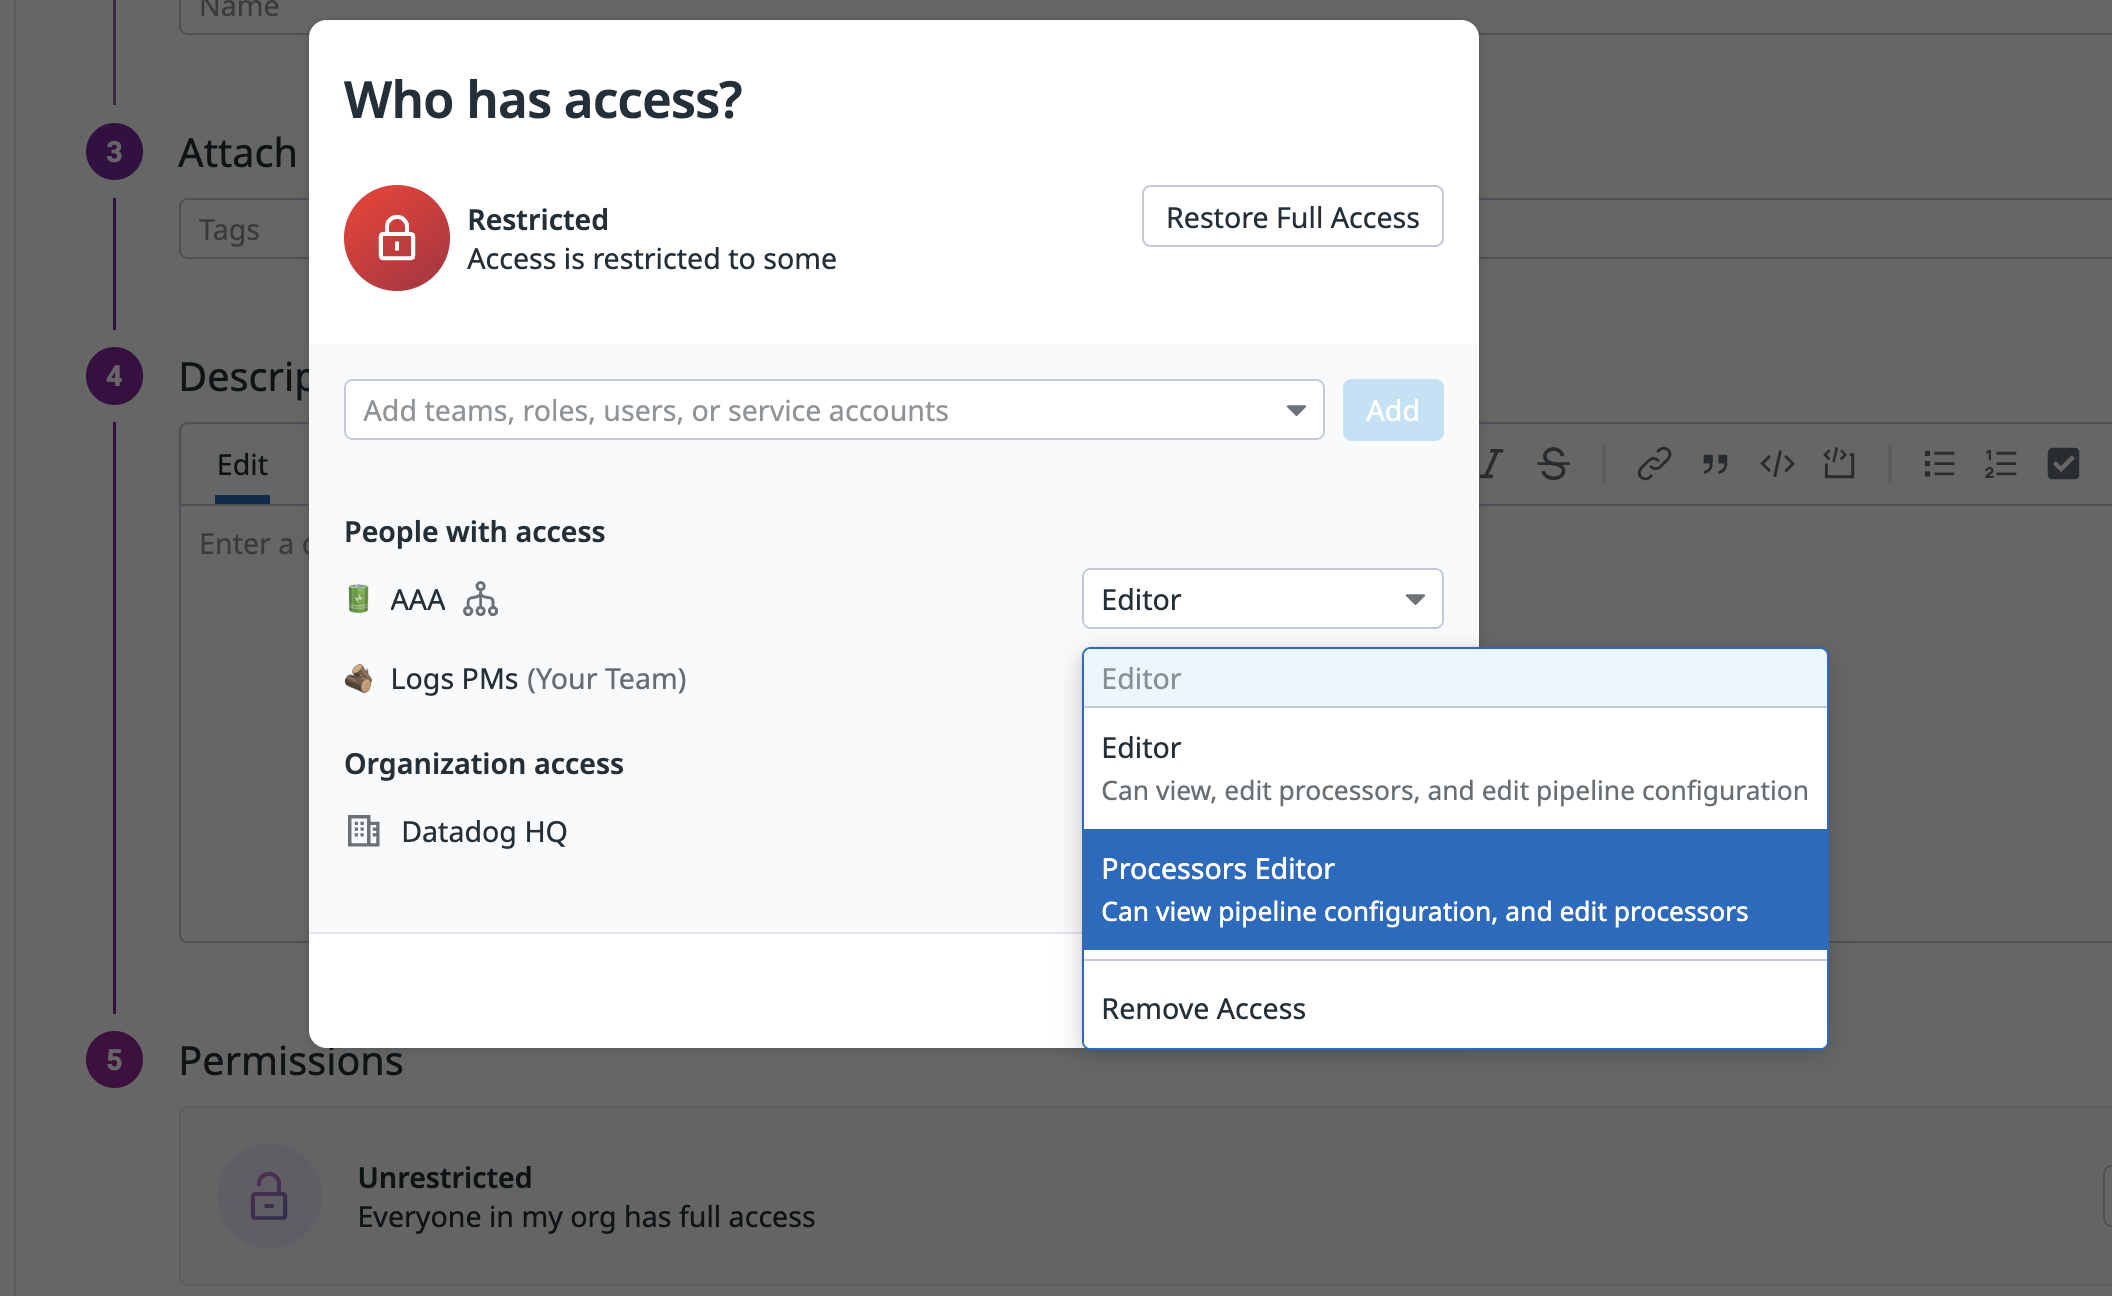Click the Restore Full Access button
This screenshot has height=1296, width=2112.
1292,217
